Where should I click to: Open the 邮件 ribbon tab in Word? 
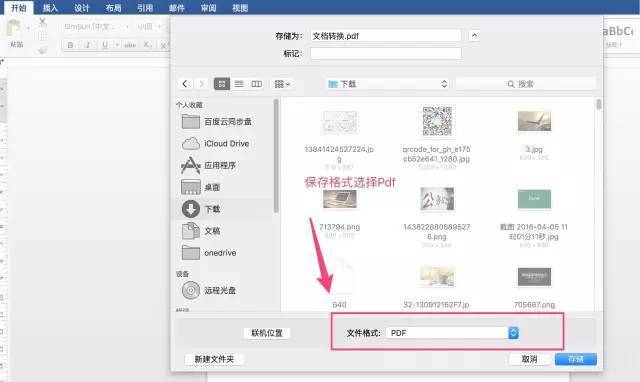pyautogui.click(x=176, y=8)
